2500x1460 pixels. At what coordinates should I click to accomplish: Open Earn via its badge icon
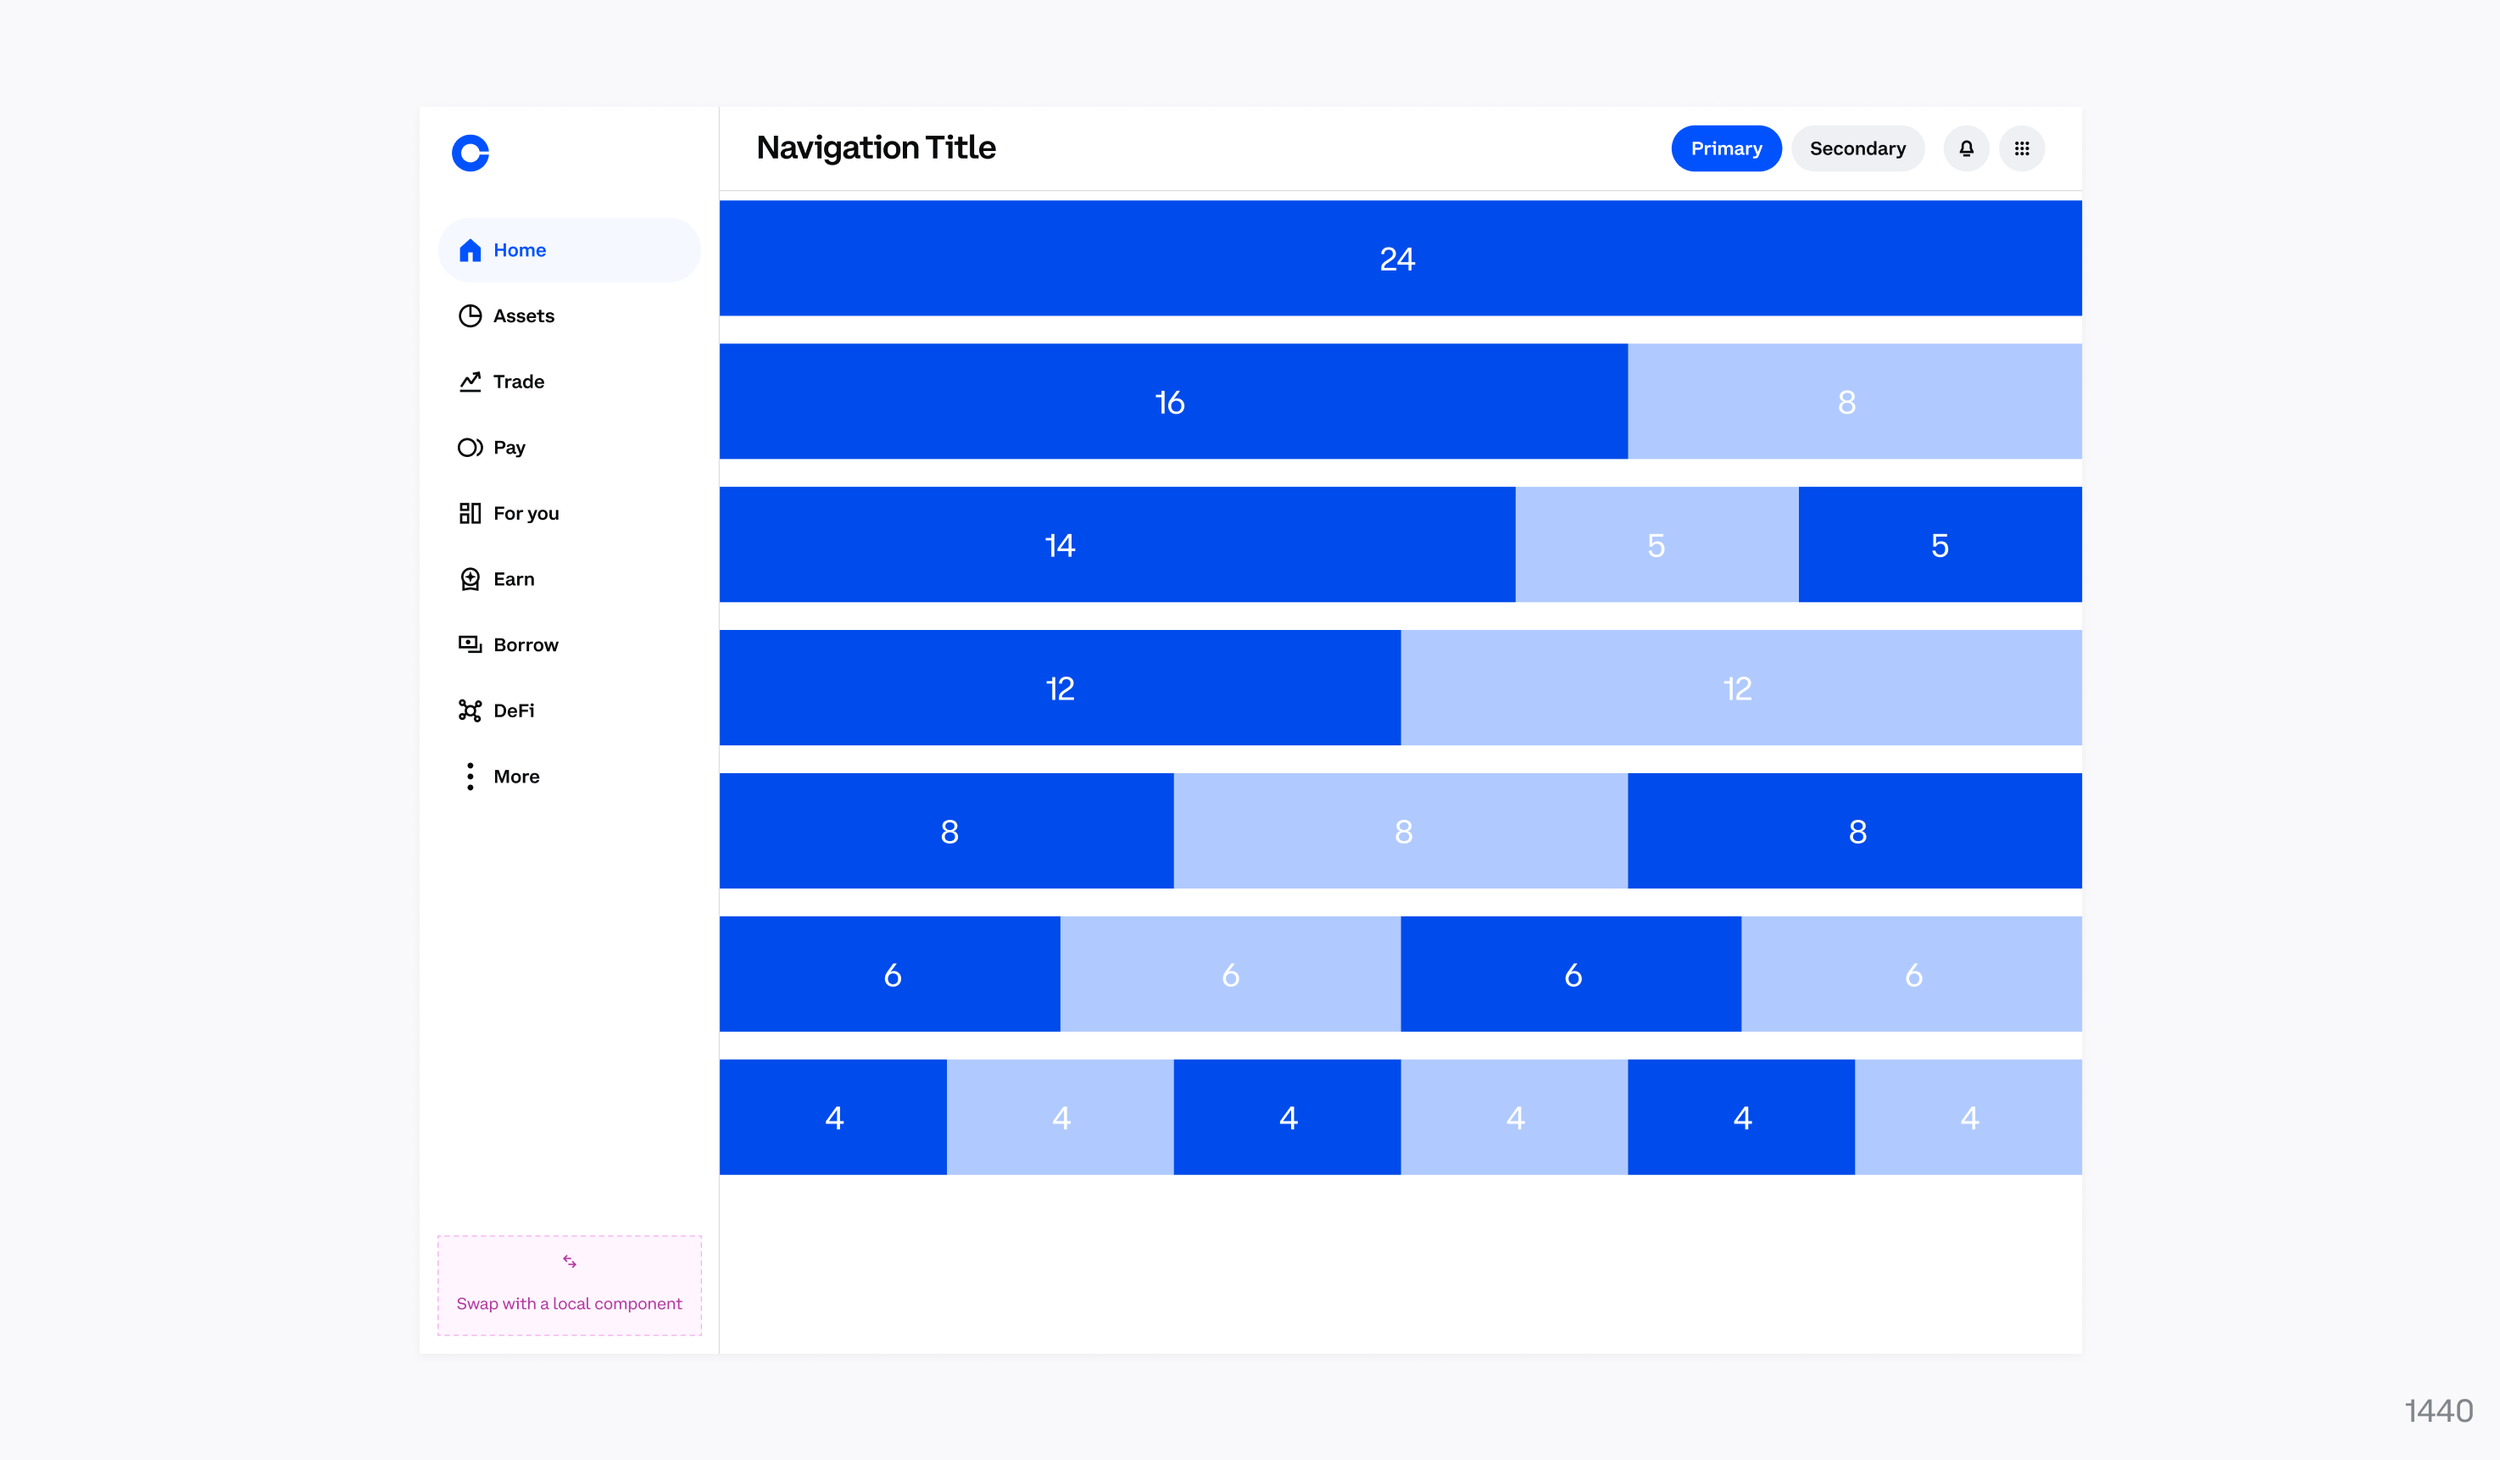tap(470, 579)
